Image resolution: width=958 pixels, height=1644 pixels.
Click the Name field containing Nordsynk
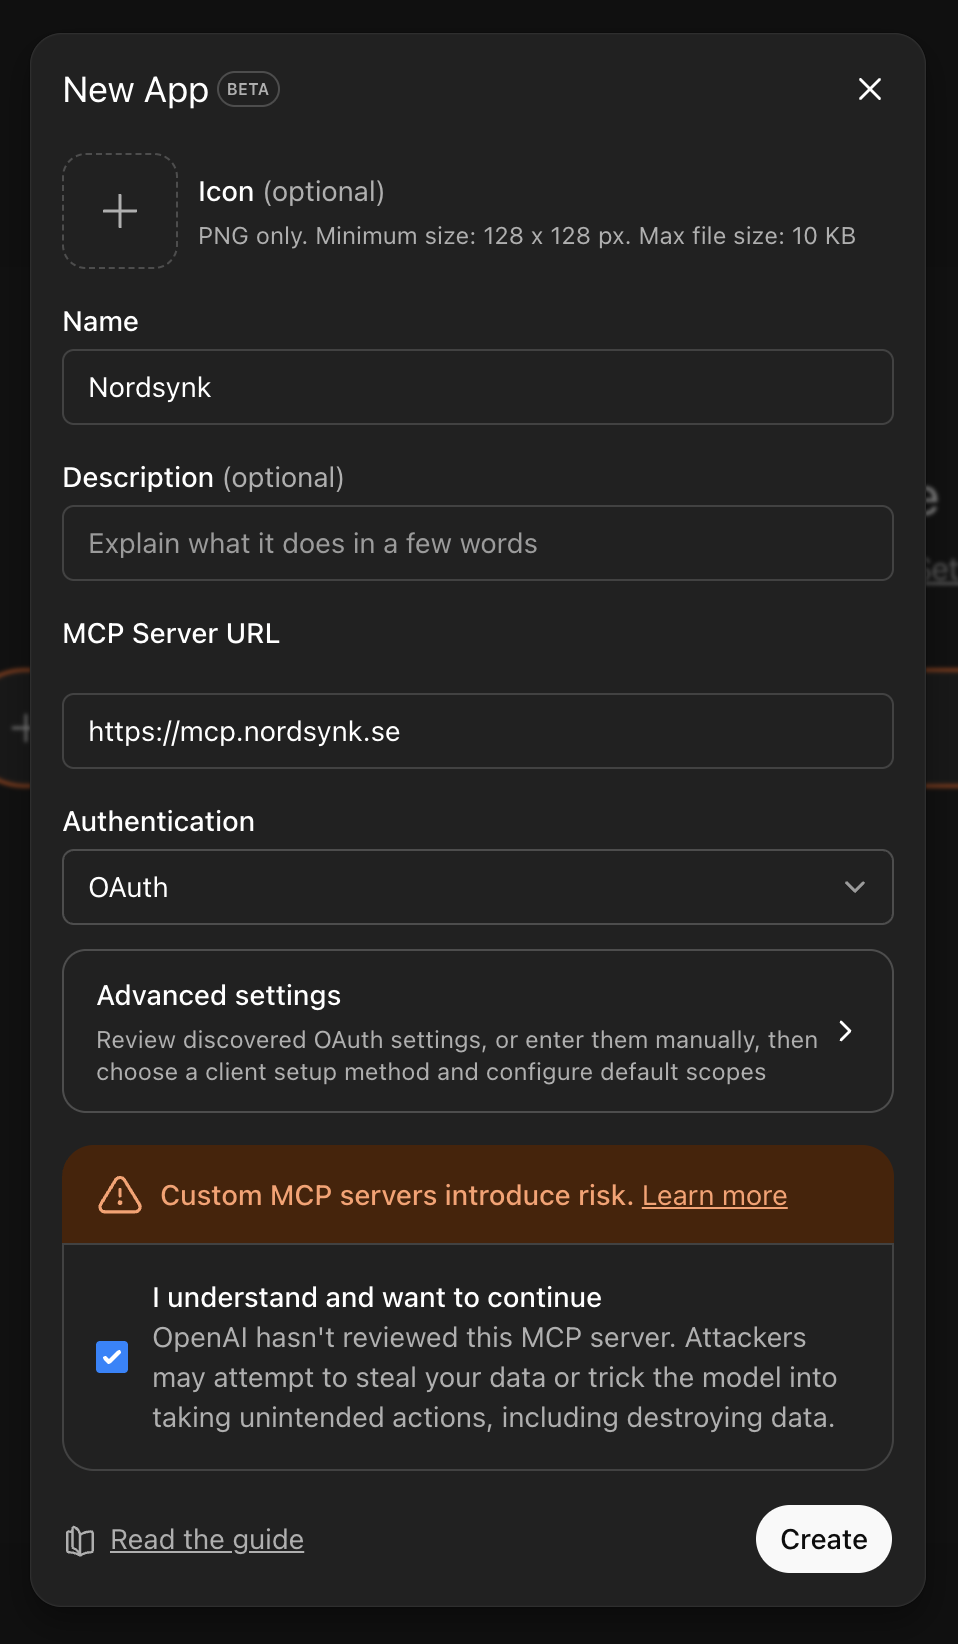pyautogui.click(x=478, y=387)
